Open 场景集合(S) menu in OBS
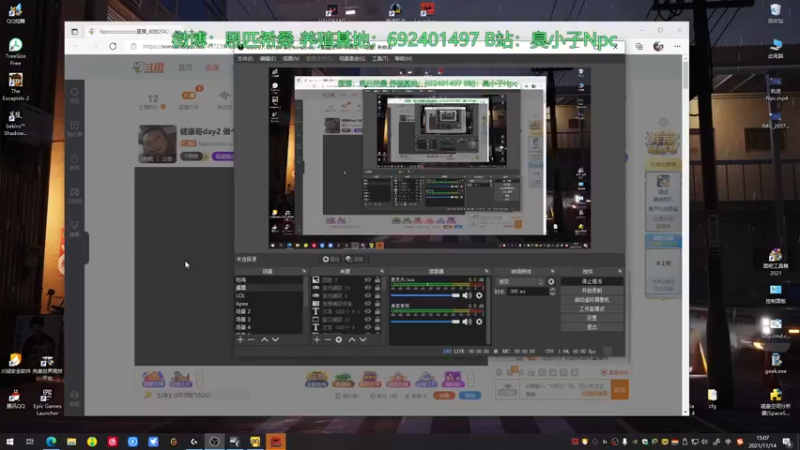This screenshot has height=450, width=800. 352,59
